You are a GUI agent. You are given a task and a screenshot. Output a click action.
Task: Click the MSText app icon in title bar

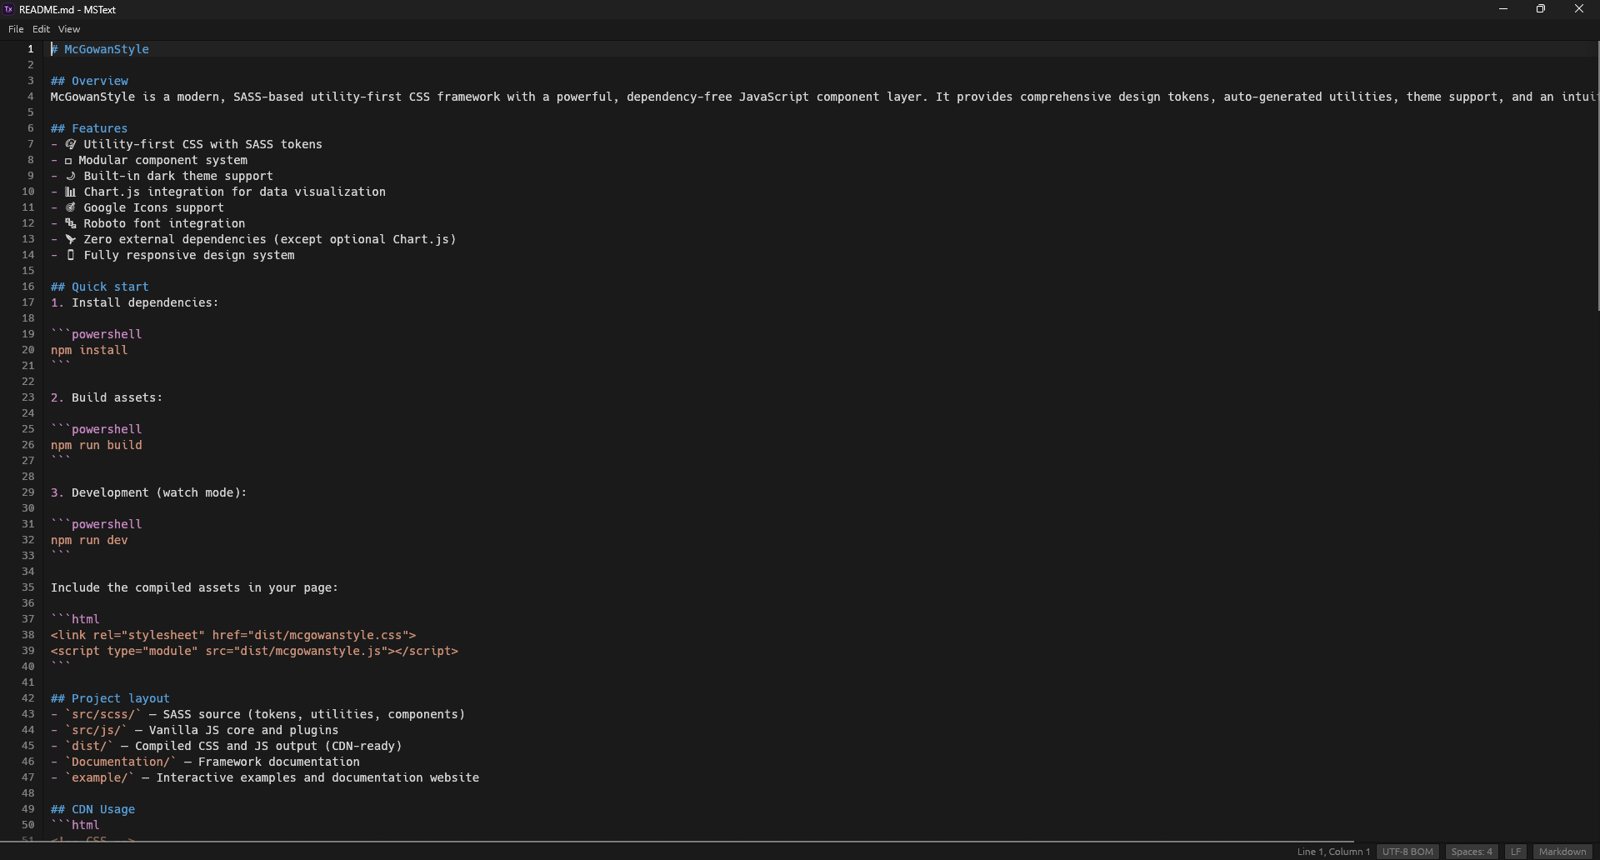point(9,9)
